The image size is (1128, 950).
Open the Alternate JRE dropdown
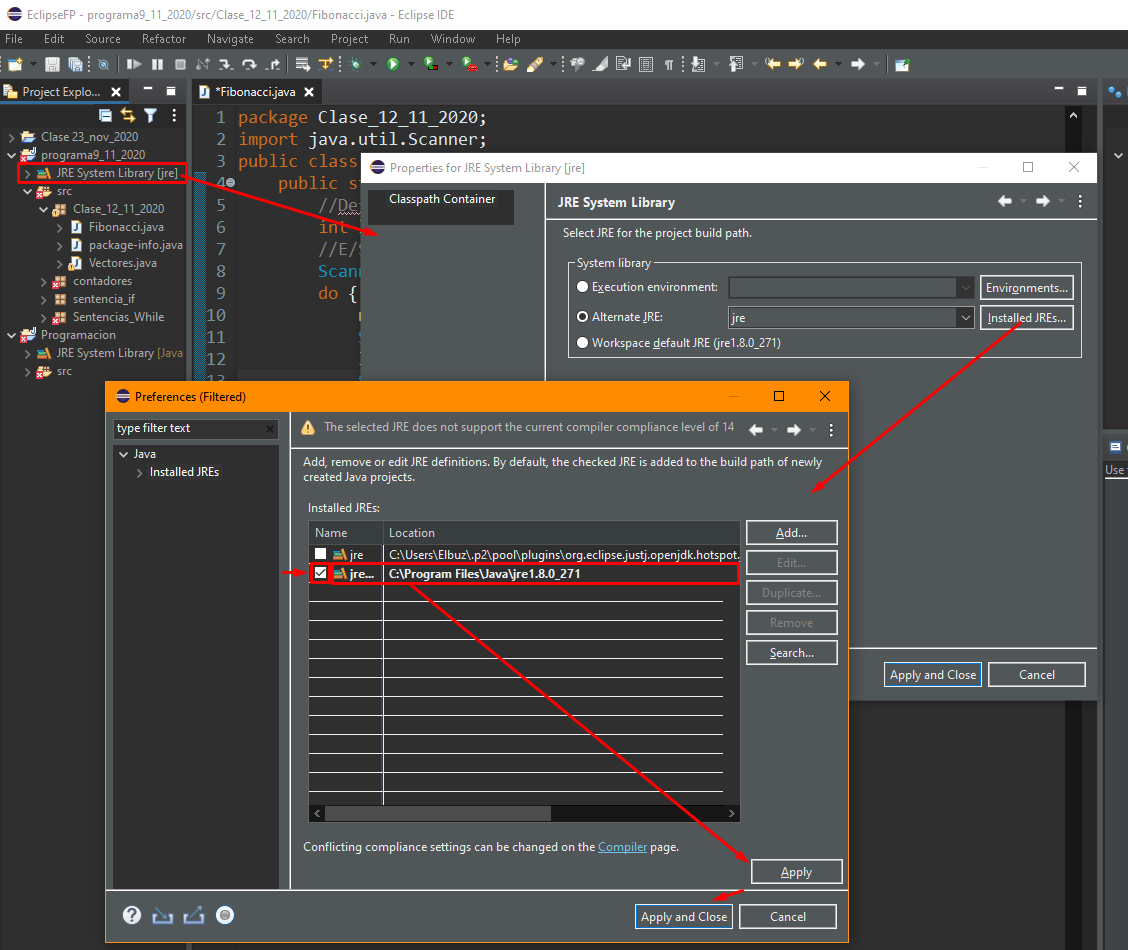[x=965, y=317]
